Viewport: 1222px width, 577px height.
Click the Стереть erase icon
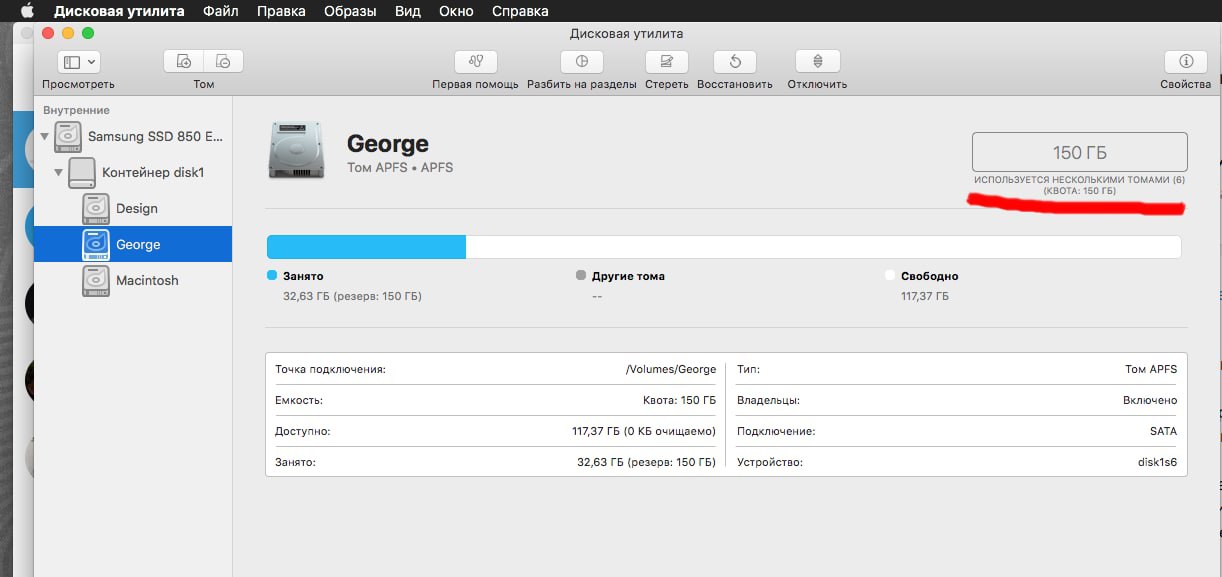point(666,61)
